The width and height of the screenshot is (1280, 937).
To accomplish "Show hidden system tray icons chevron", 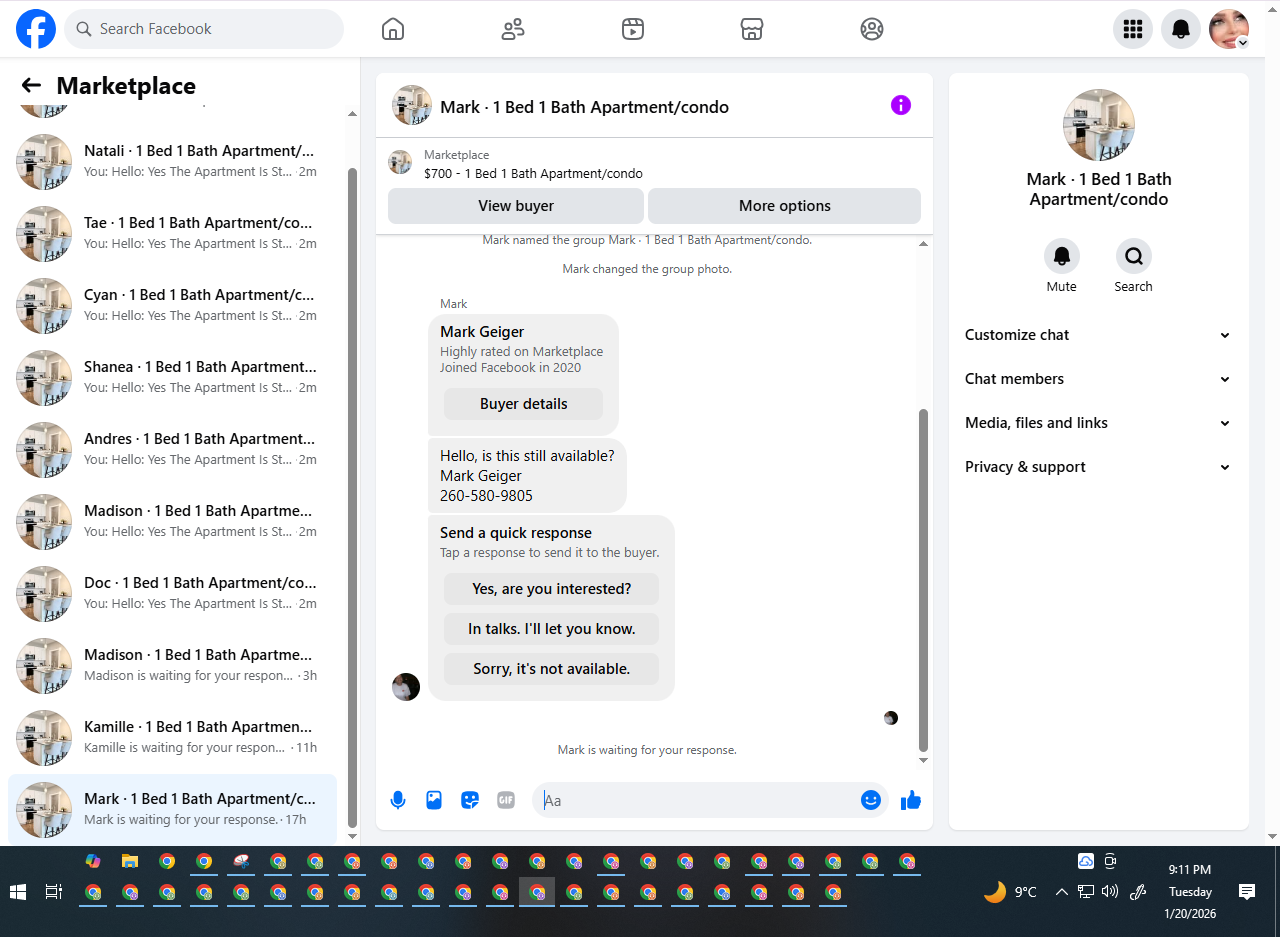I will (1061, 892).
